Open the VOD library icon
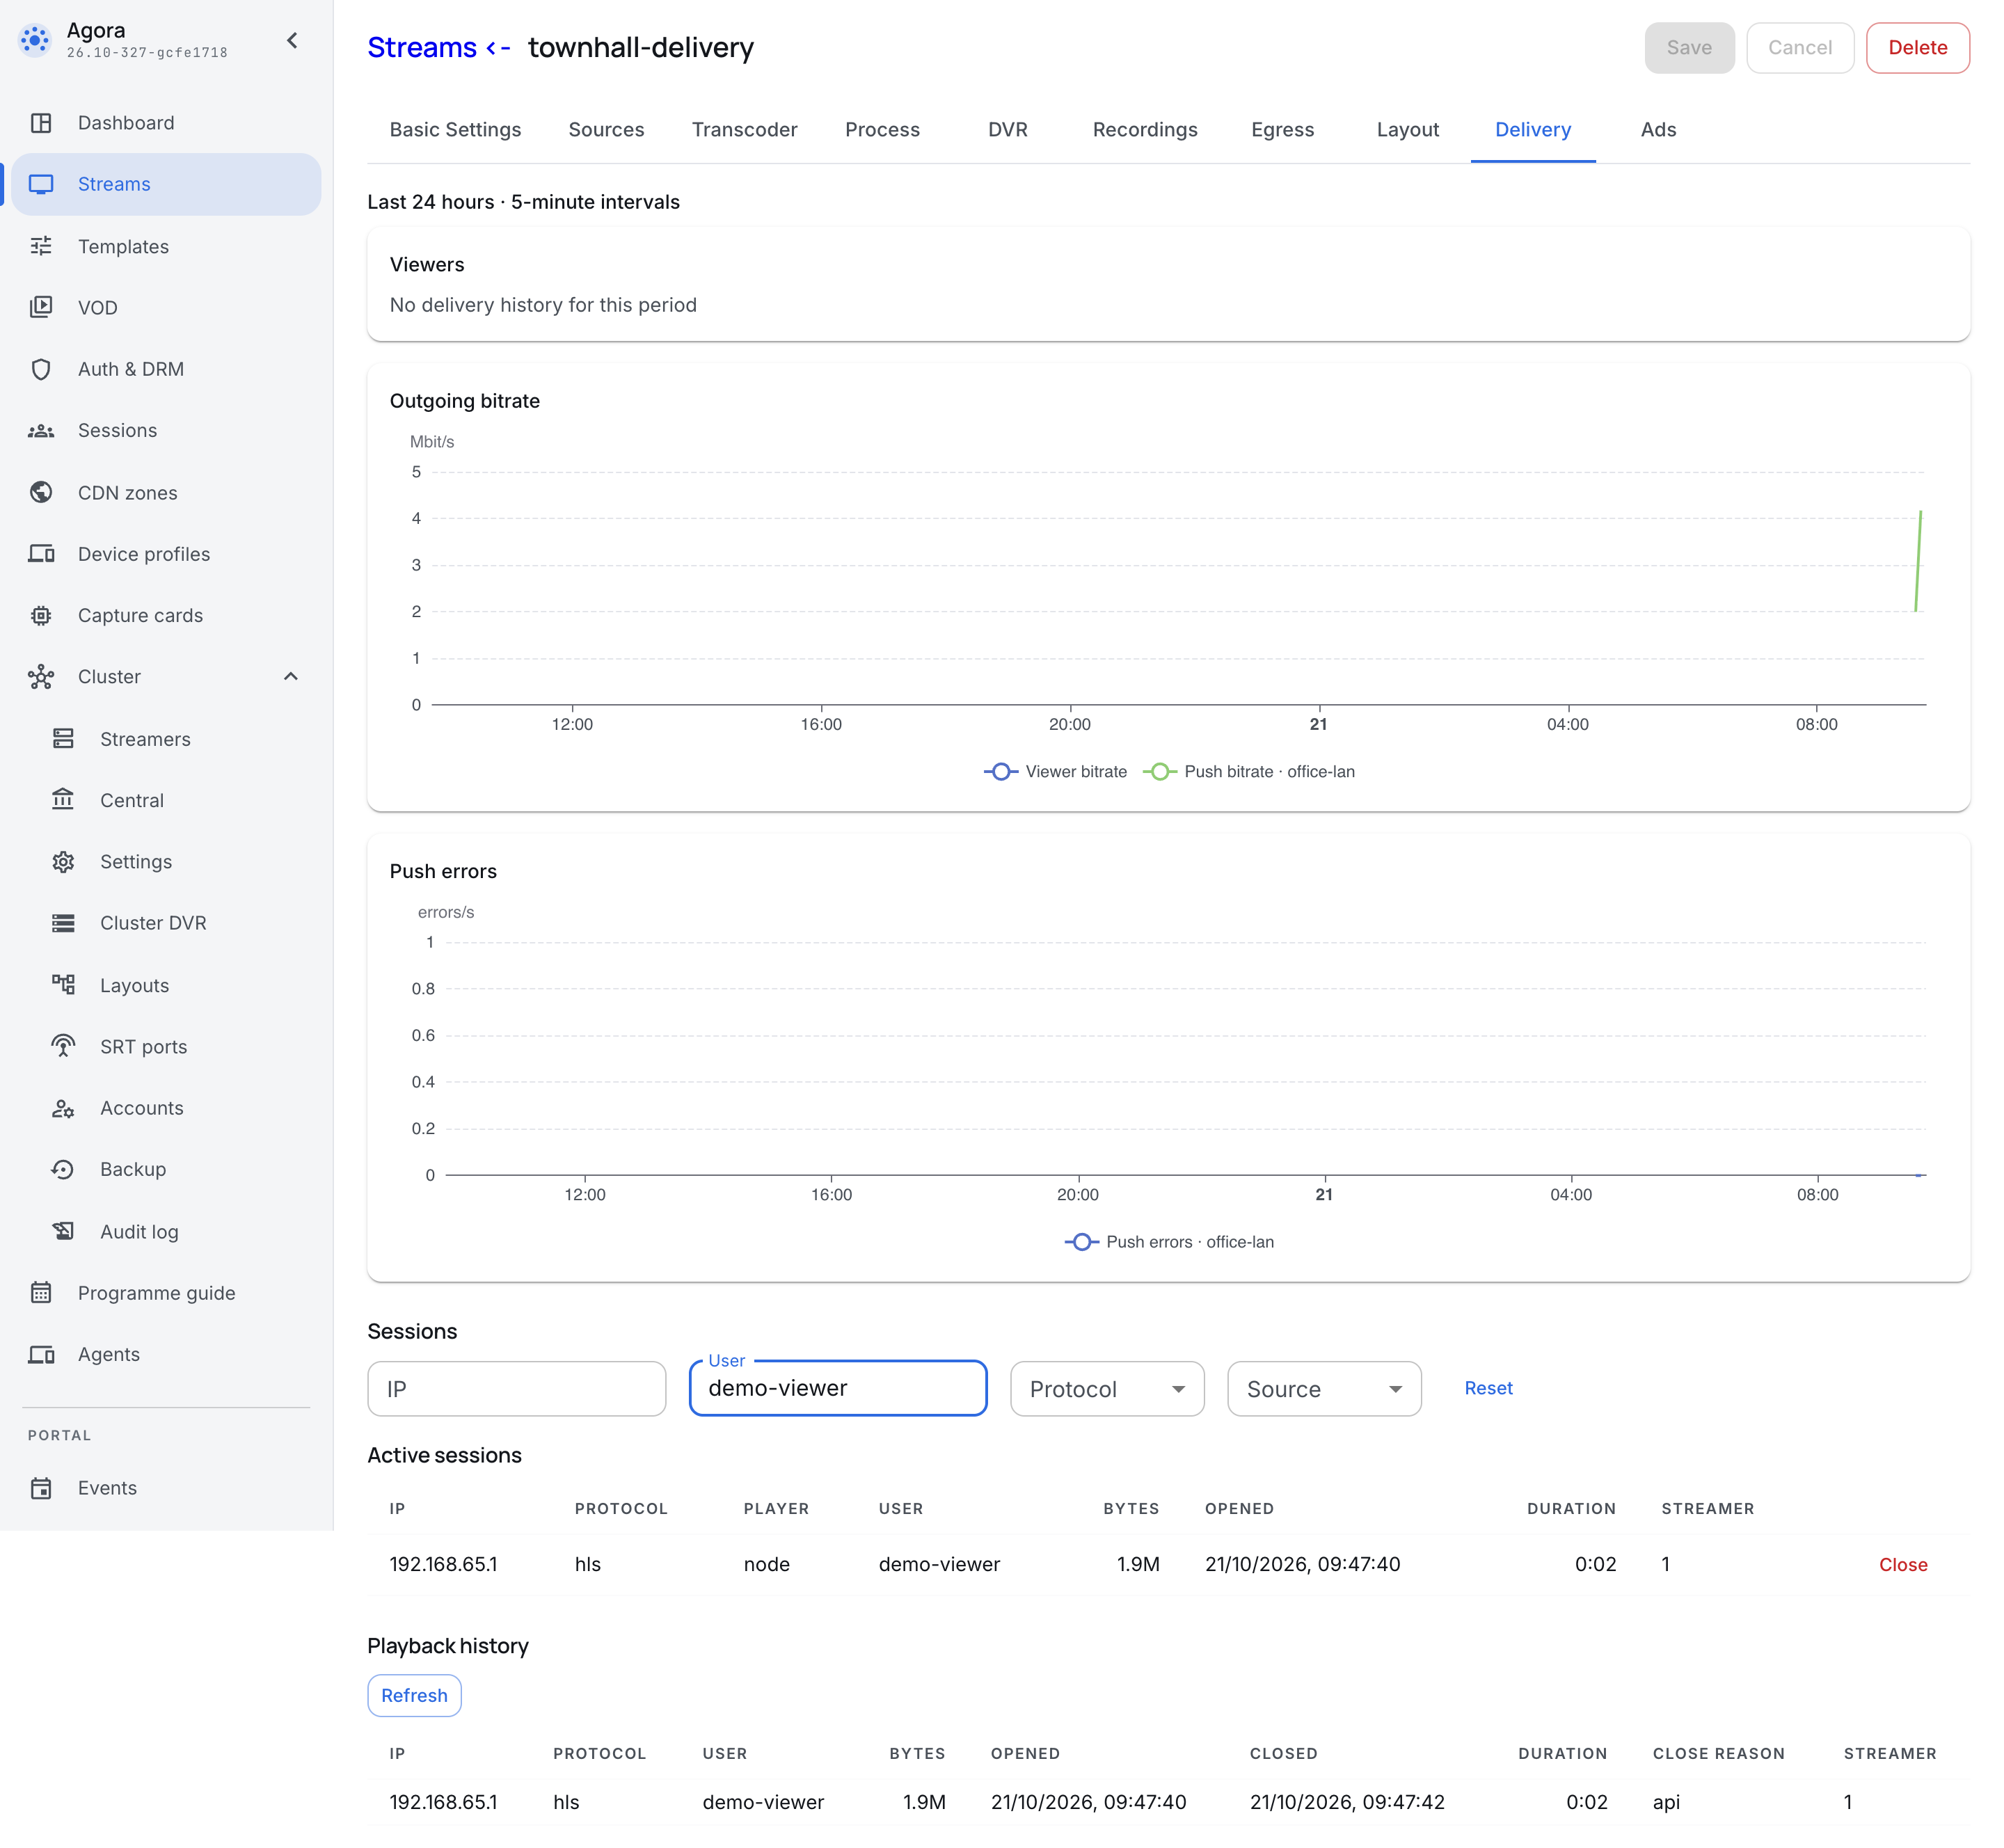The width and height of the screenshot is (2004, 1848). [41, 307]
